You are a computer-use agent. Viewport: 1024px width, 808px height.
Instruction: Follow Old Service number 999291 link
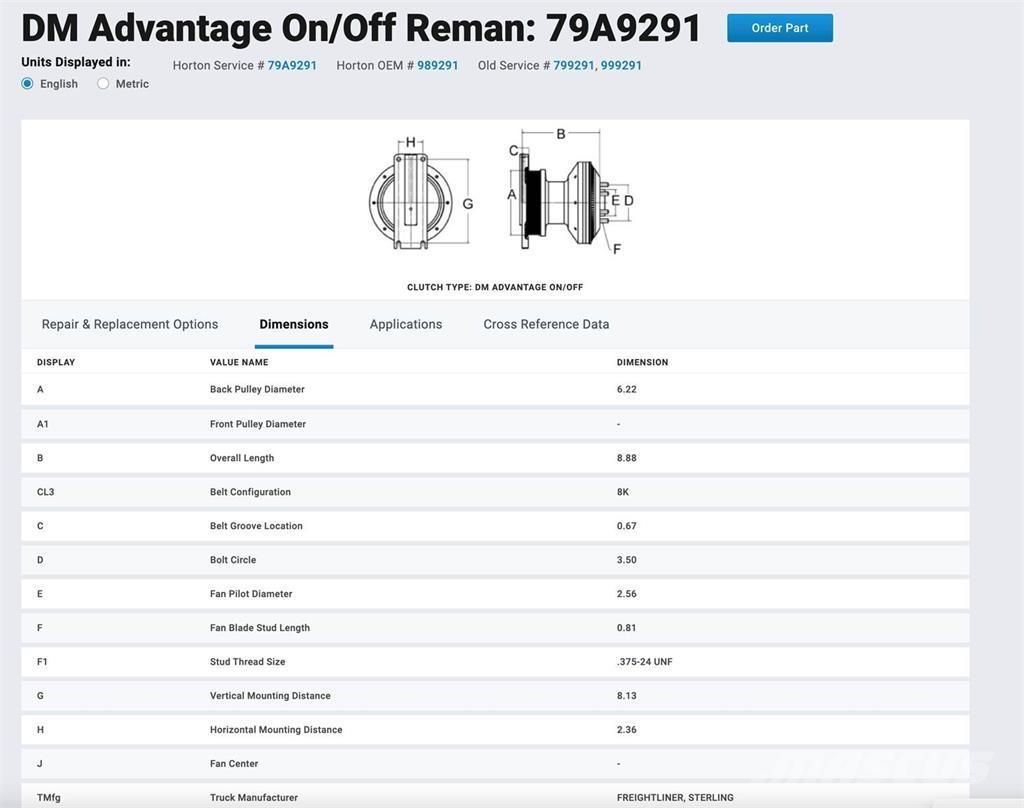[x=622, y=65]
